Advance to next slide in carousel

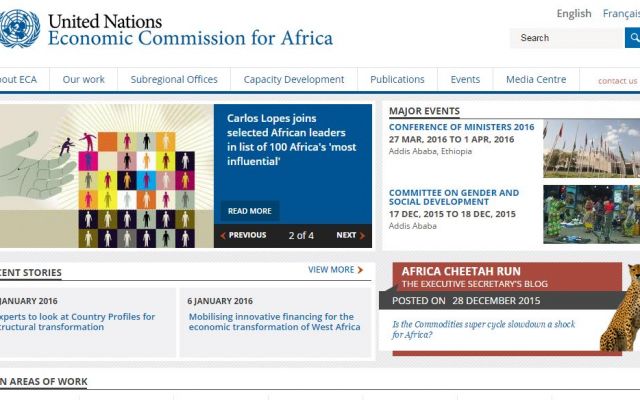pyautogui.click(x=350, y=235)
